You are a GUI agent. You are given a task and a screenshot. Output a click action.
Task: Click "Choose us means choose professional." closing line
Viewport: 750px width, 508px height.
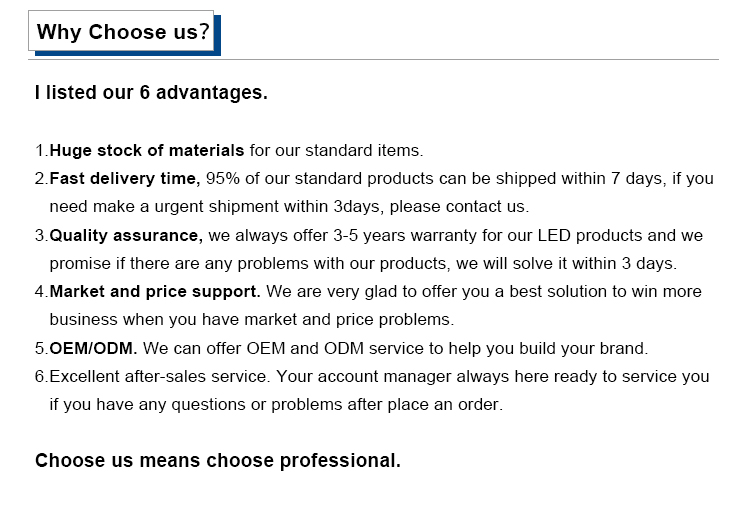pyautogui.click(x=218, y=461)
